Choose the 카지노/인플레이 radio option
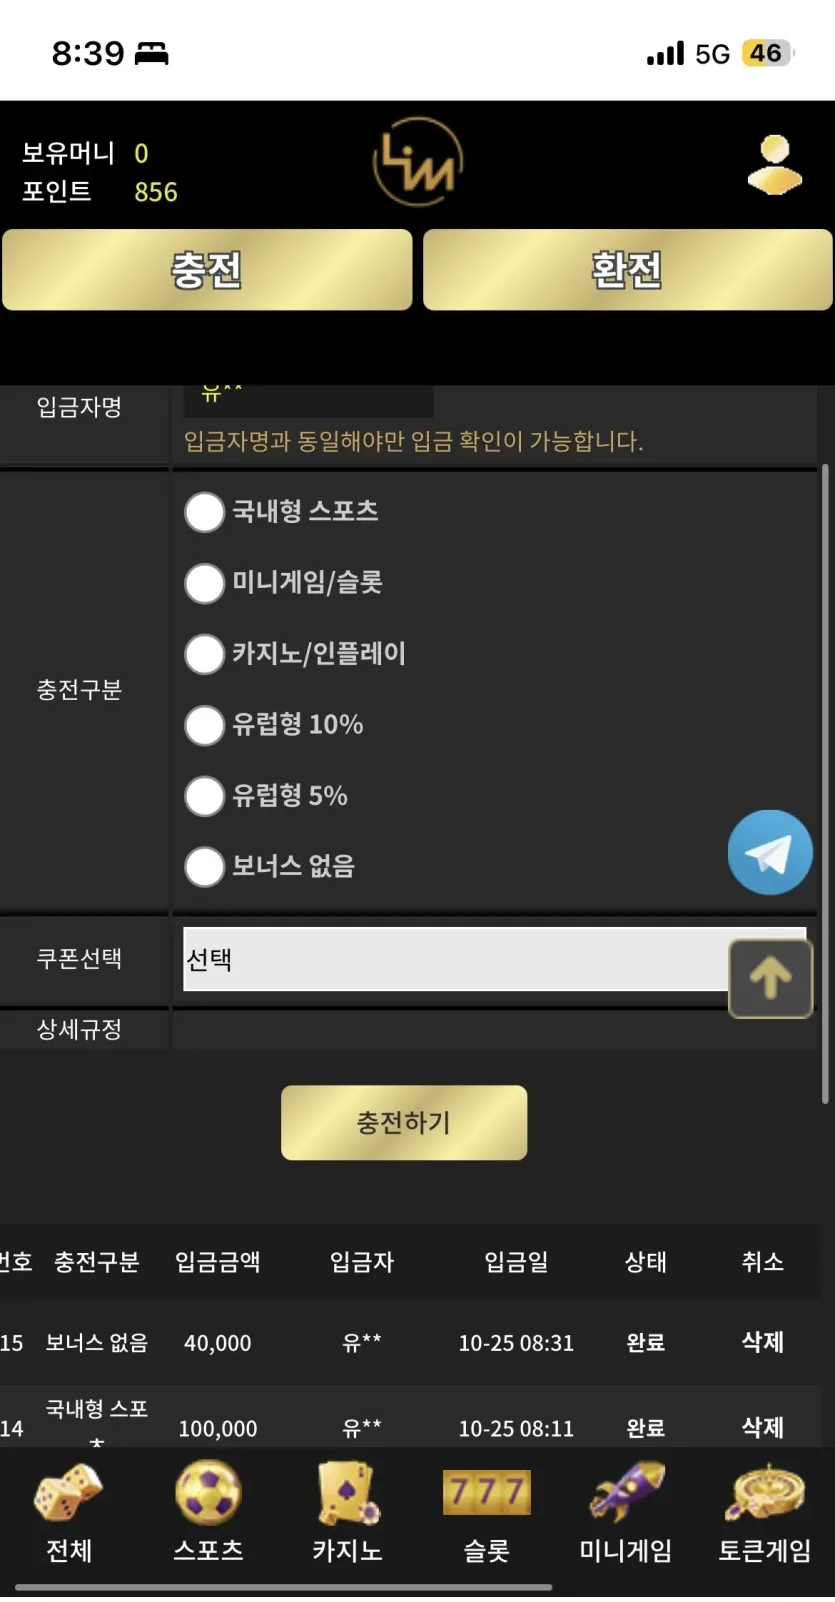 pos(204,654)
